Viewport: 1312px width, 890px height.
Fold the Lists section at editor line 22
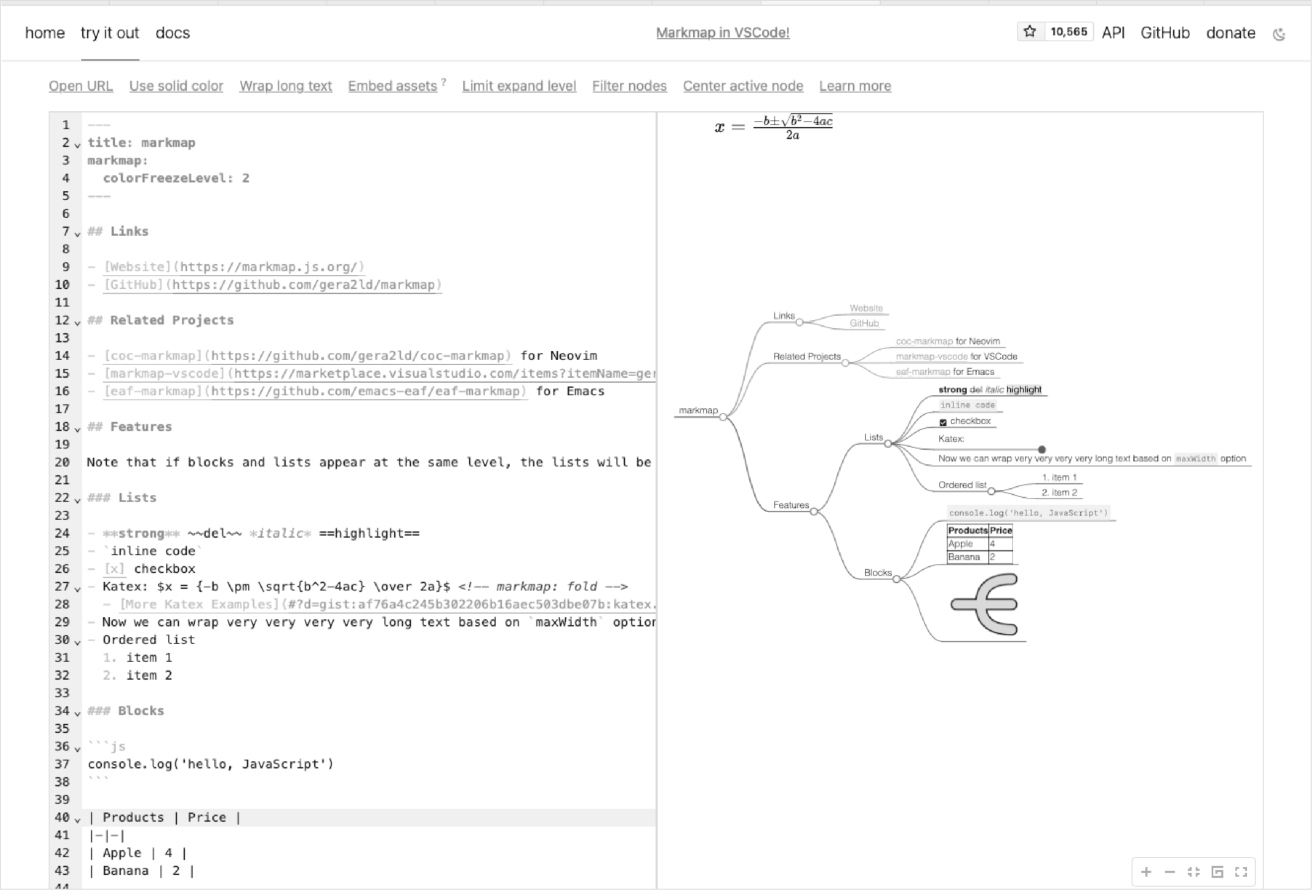click(77, 499)
